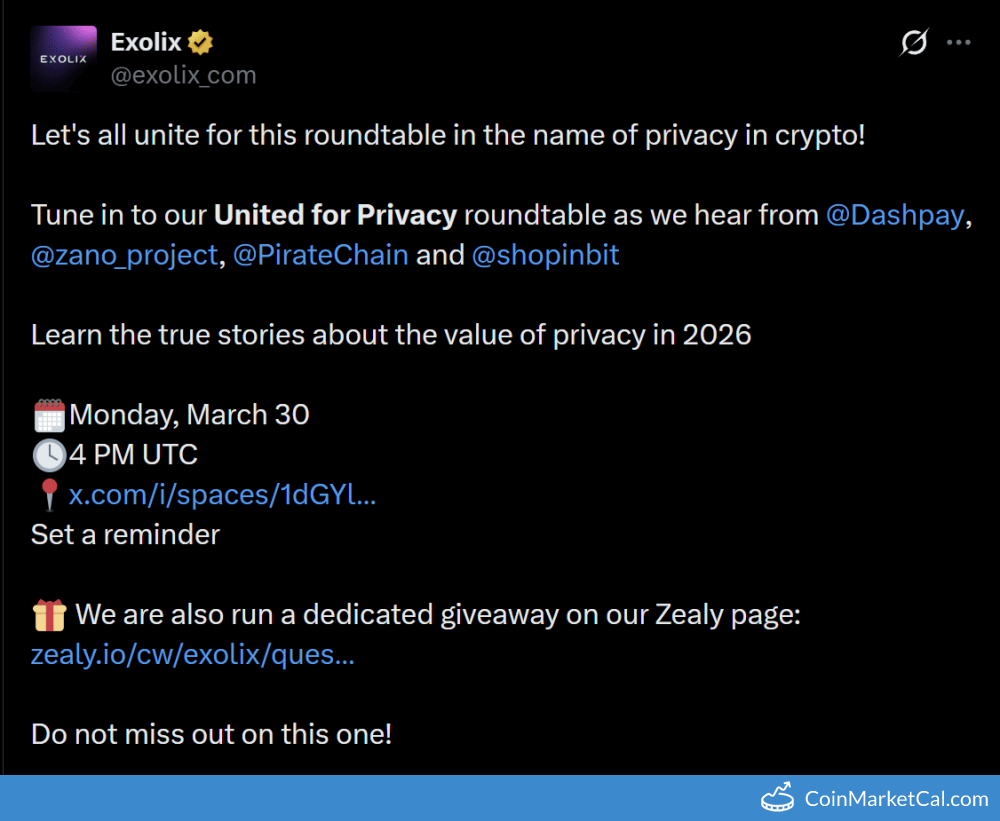1000x821 pixels.
Task: Click the clock emoji before 4 PM UTC
Action: pyautogui.click(x=48, y=455)
